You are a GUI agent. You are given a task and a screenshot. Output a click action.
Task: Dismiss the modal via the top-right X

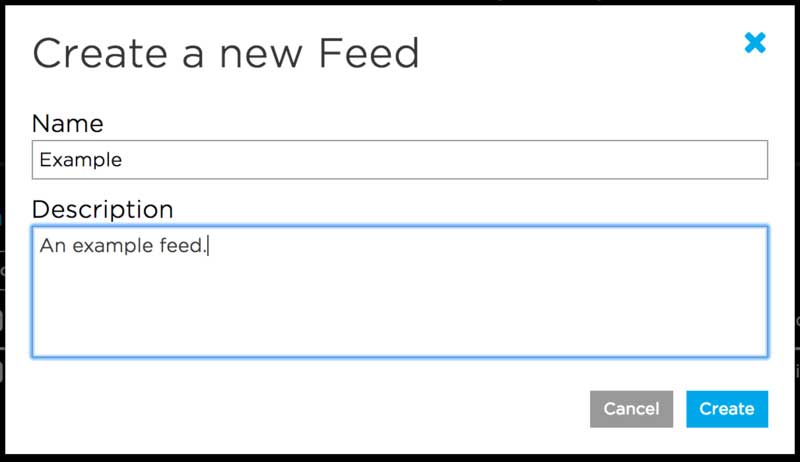(x=755, y=43)
